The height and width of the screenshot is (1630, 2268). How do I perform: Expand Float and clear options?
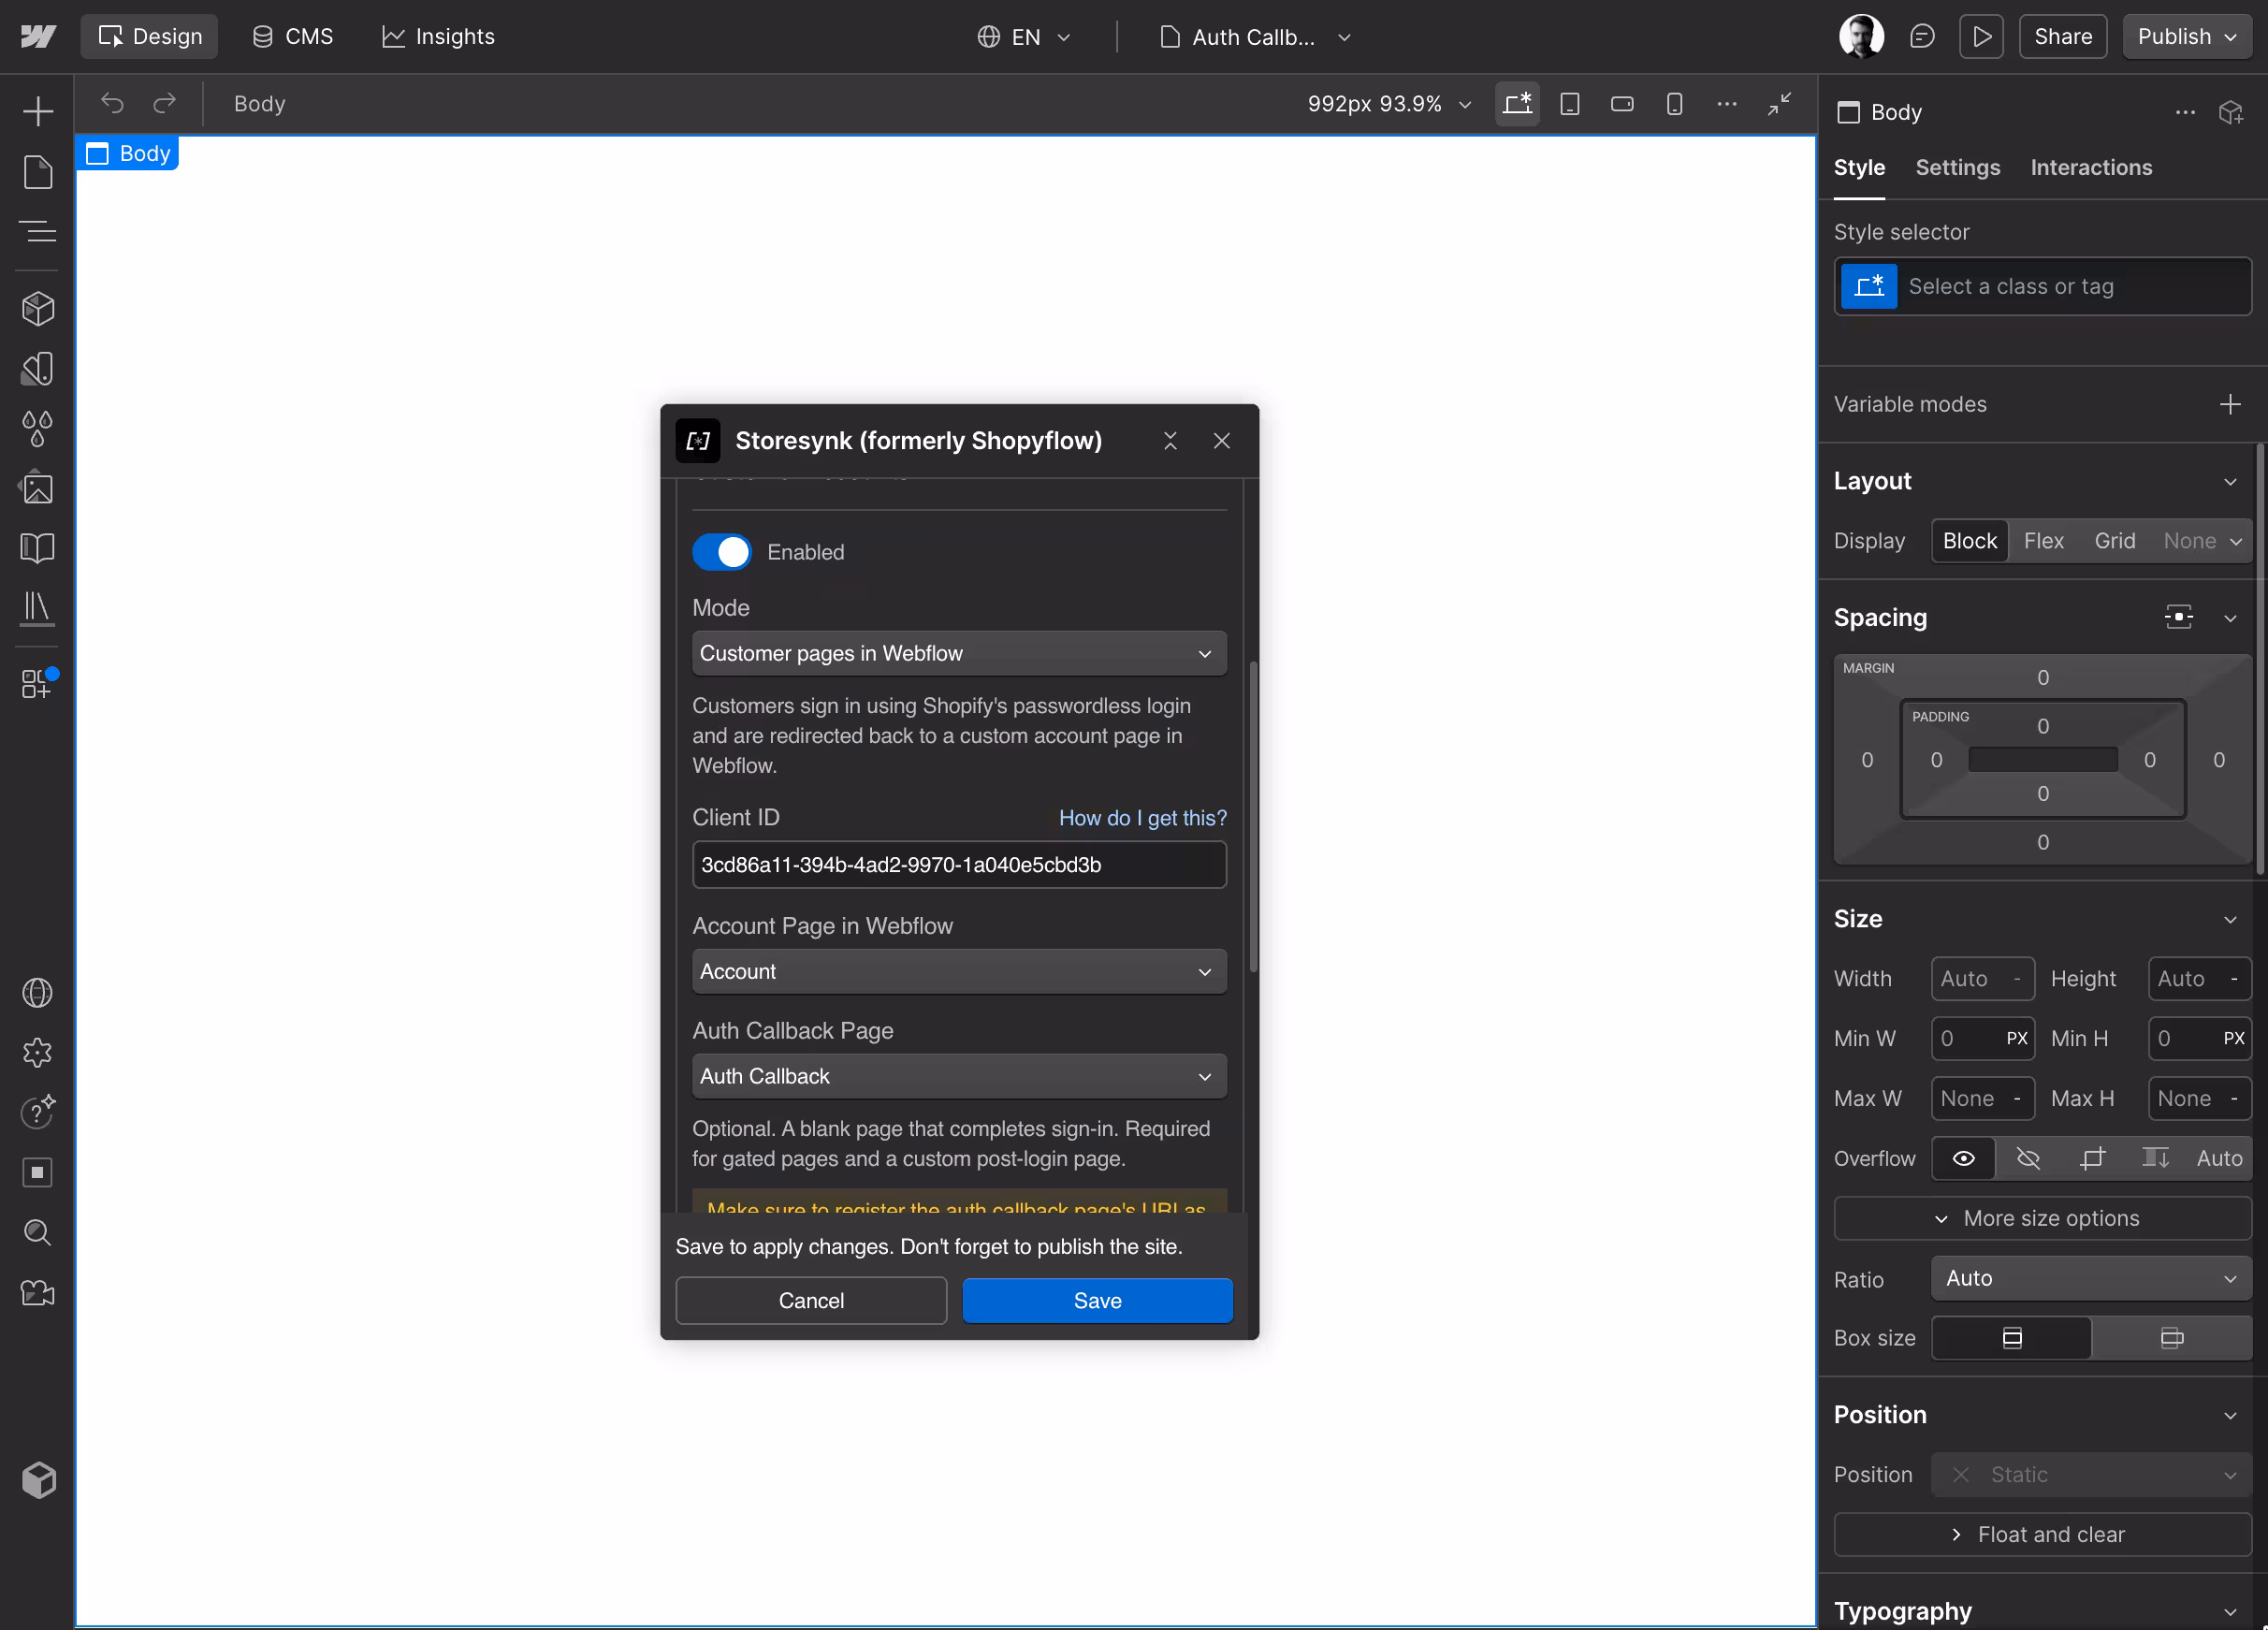click(2042, 1534)
